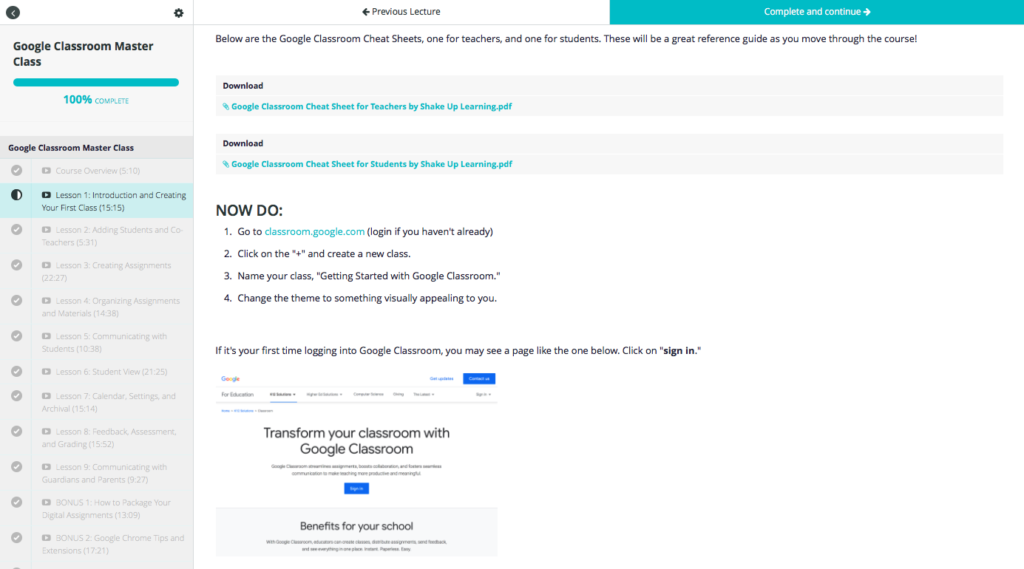
Task: Click the Google Classroom Master Class course title
Action: point(83,54)
